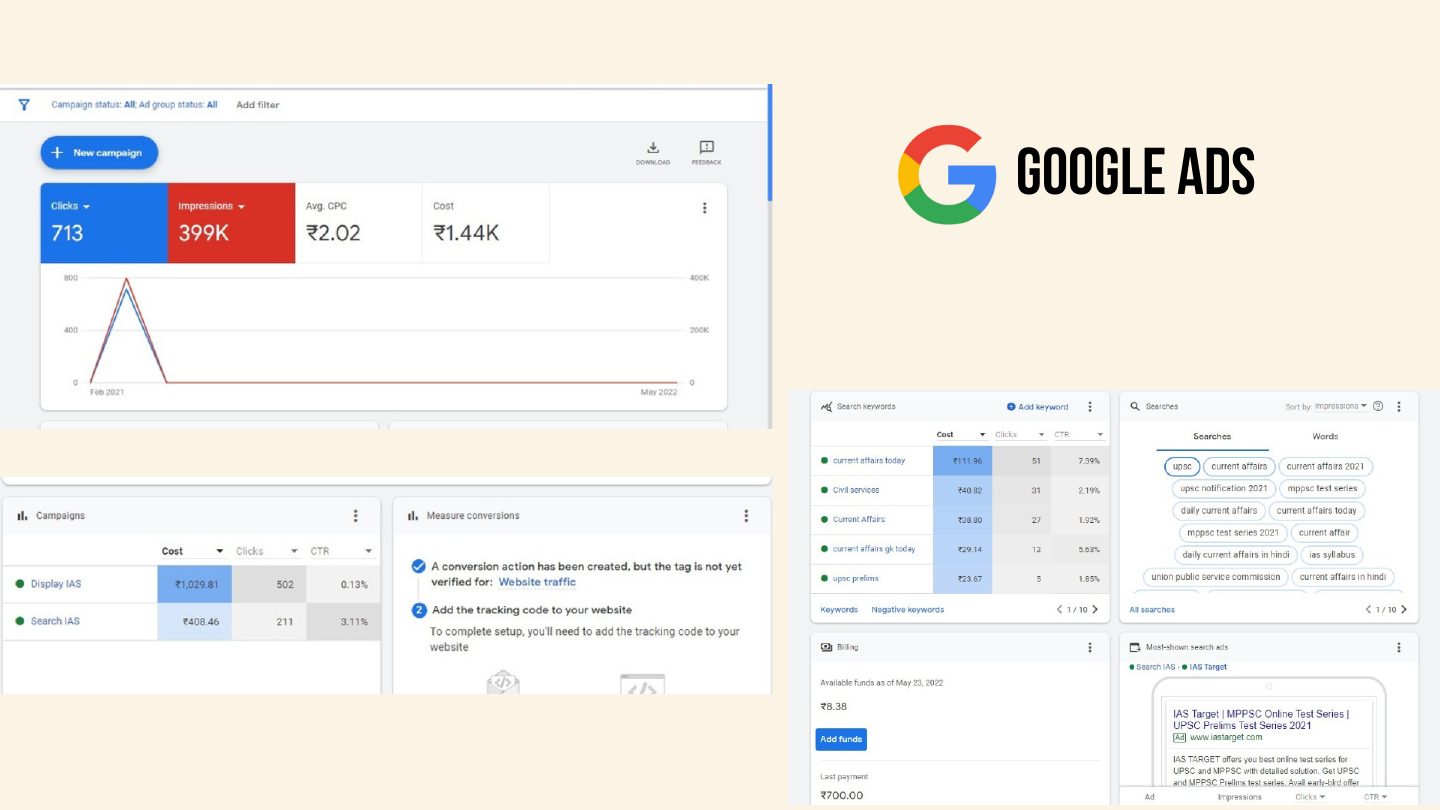Open the Cost column dropdown in Search keywords
The height and width of the screenshot is (810, 1440).
coord(983,435)
